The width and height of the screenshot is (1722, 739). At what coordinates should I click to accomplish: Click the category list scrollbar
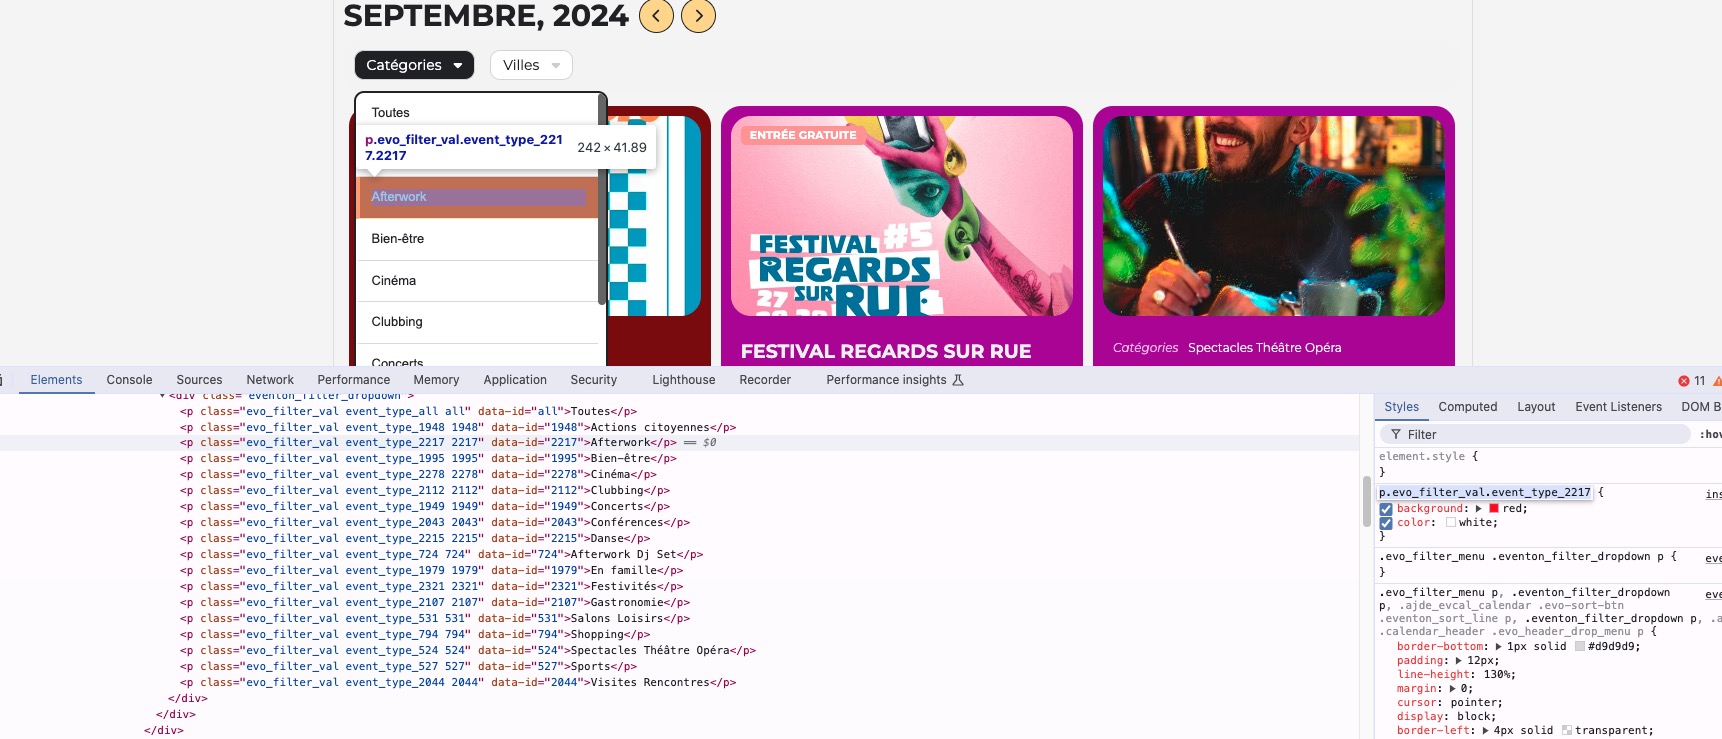(602, 200)
